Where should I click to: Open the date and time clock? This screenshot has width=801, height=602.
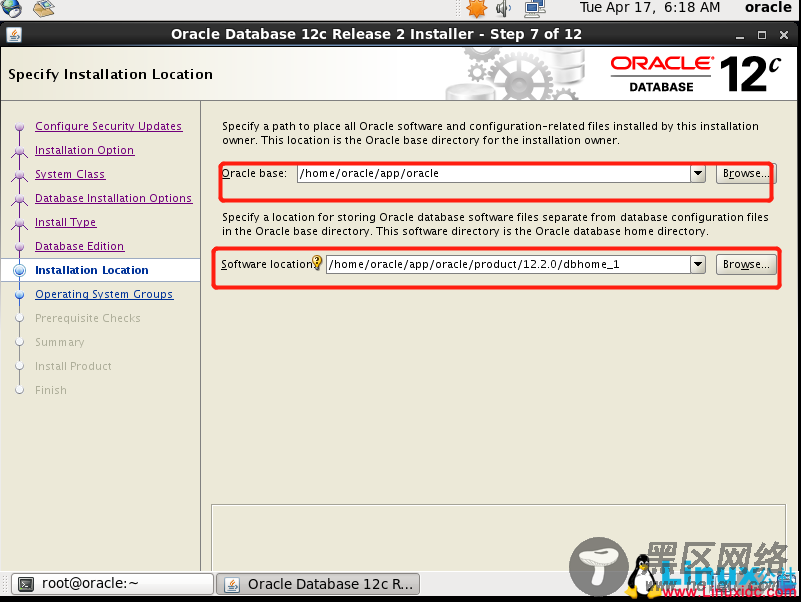pos(650,8)
